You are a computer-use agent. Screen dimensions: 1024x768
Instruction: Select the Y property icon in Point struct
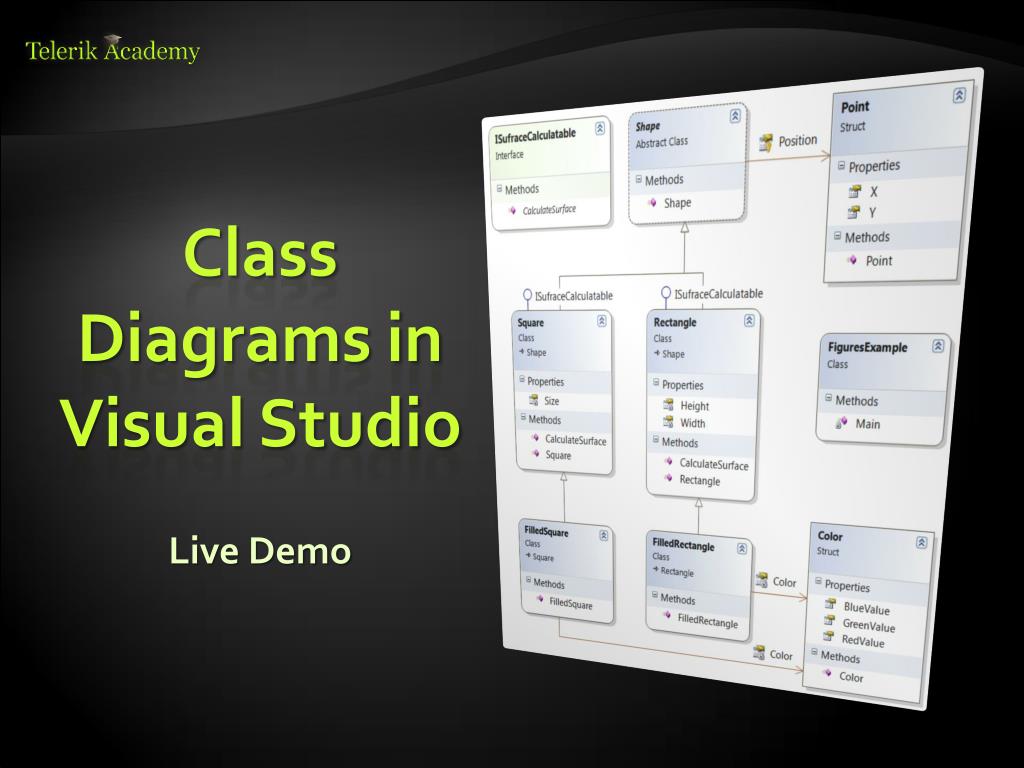point(853,212)
